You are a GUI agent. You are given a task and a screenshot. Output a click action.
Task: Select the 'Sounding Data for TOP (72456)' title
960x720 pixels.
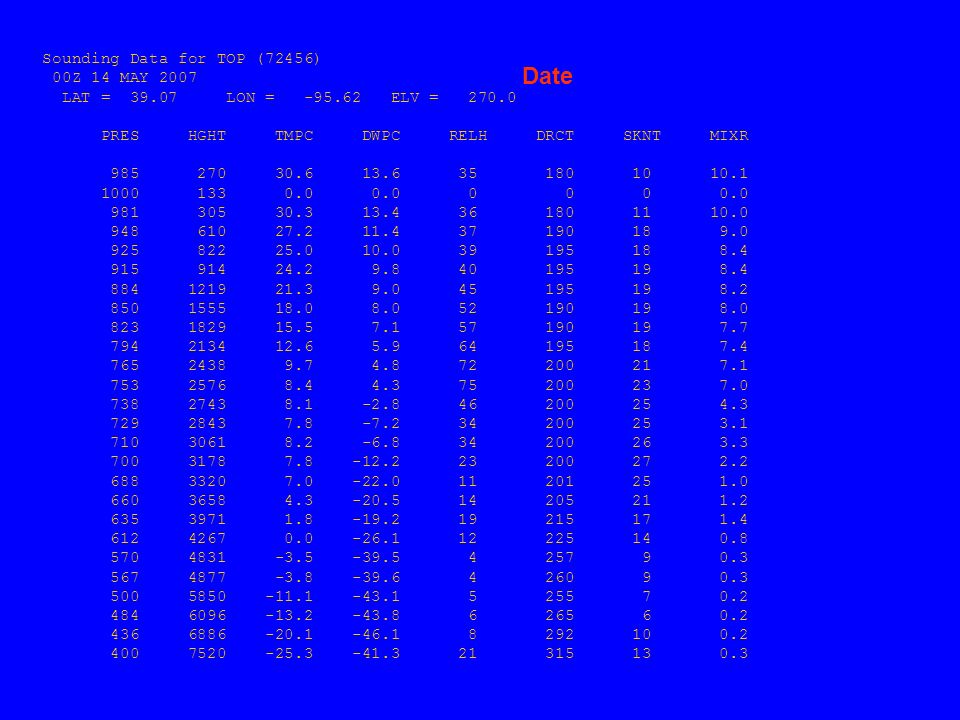tap(181, 59)
